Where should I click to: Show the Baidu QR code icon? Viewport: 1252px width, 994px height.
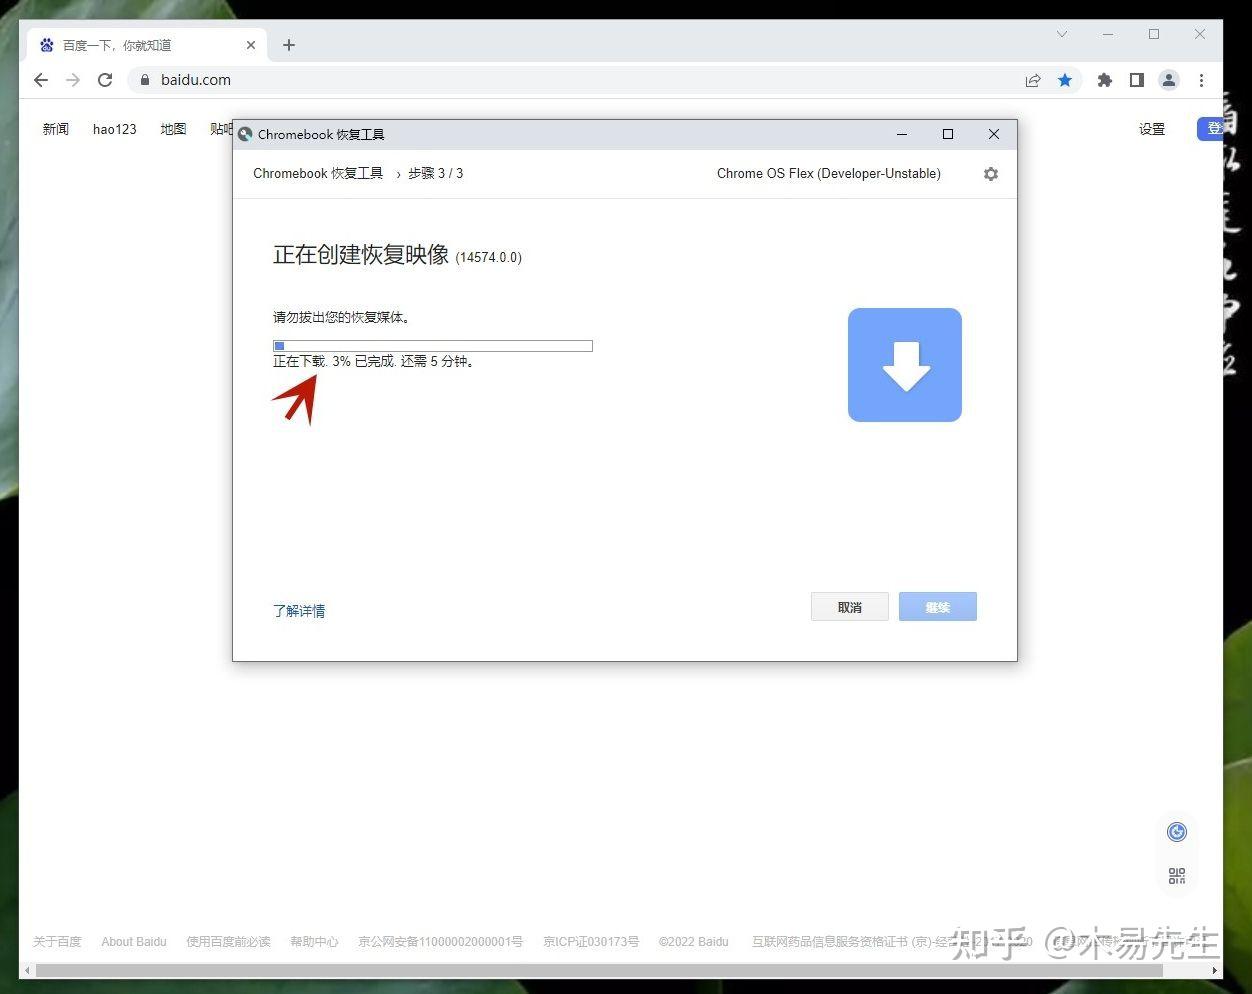coord(1177,876)
